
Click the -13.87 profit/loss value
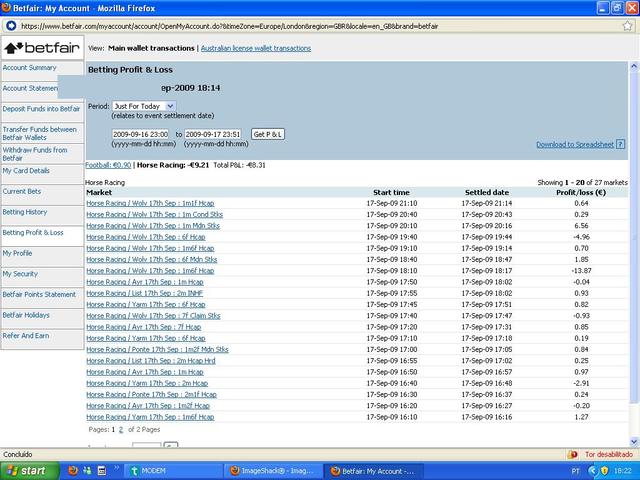(x=582, y=271)
